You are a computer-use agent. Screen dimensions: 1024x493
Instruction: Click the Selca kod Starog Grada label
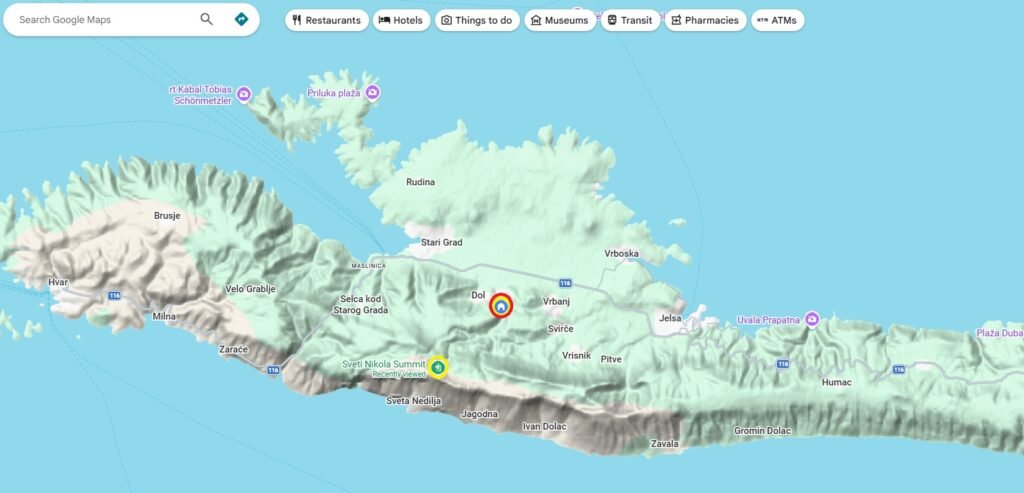(x=360, y=304)
